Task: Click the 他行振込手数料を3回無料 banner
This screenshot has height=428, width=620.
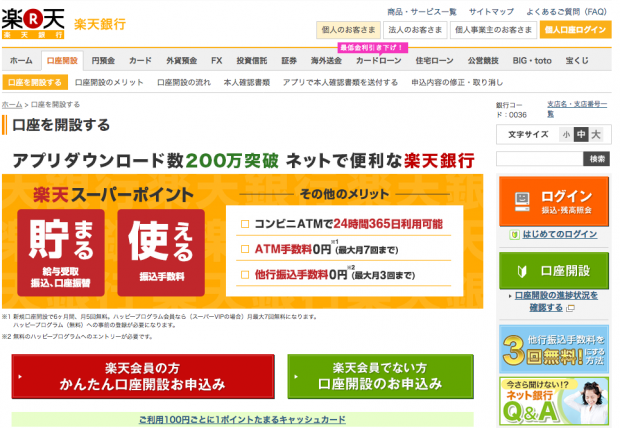Action: click(554, 349)
